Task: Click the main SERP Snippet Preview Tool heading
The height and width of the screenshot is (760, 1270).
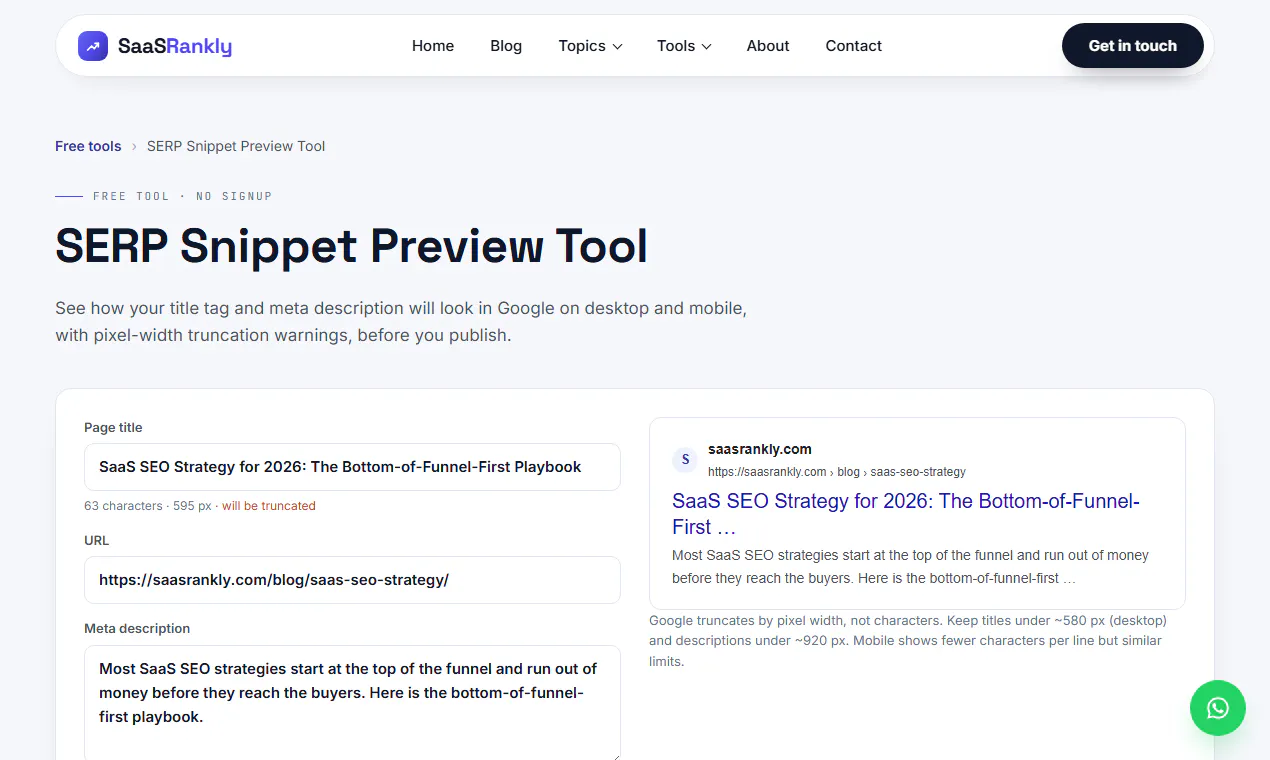Action: point(351,245)
